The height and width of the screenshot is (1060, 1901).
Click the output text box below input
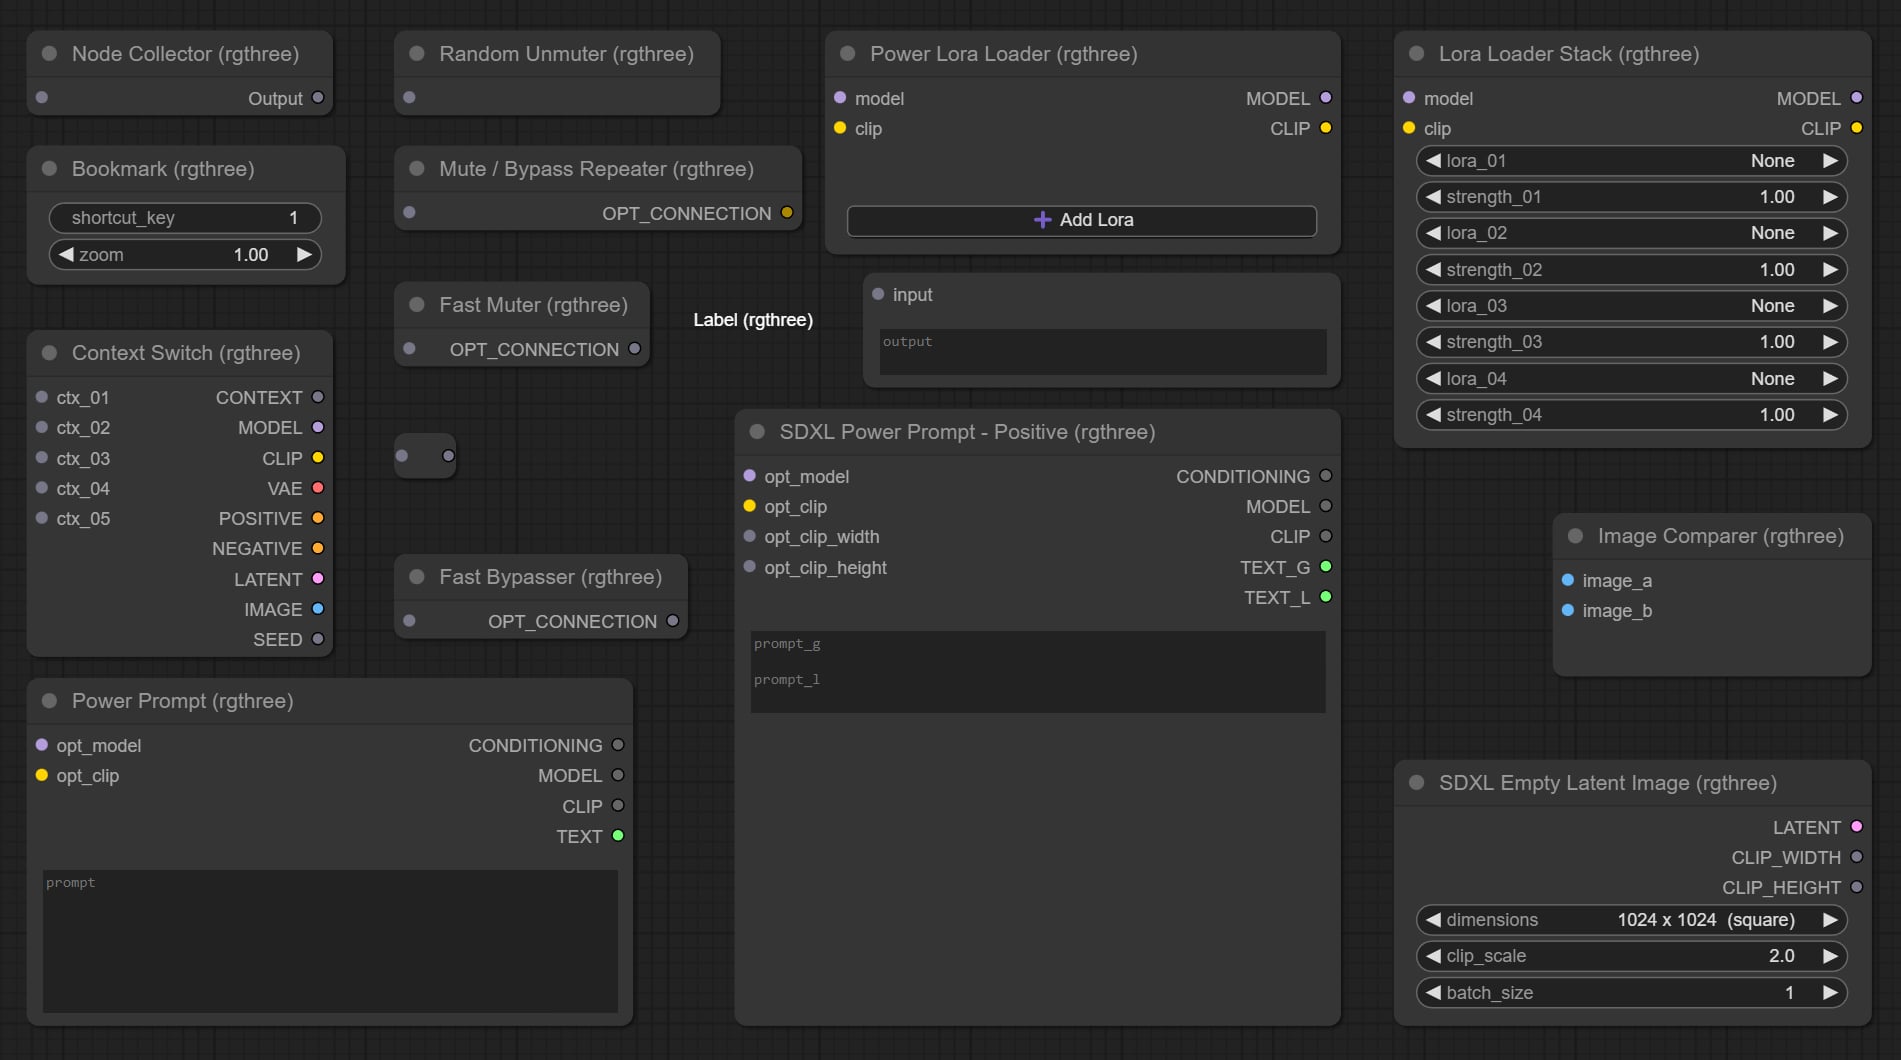(1103, 352)
